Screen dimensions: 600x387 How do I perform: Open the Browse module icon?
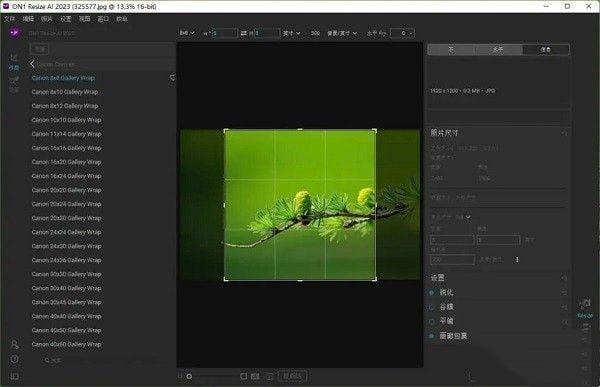tap(14, 80)
